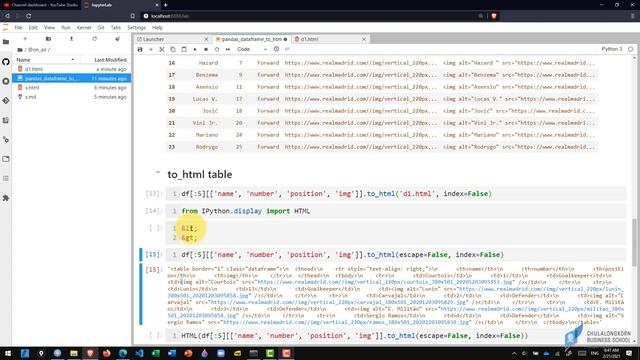Select d1.html in the file list
The height and width of the screenshot is (360, 640).
(71, 69)
